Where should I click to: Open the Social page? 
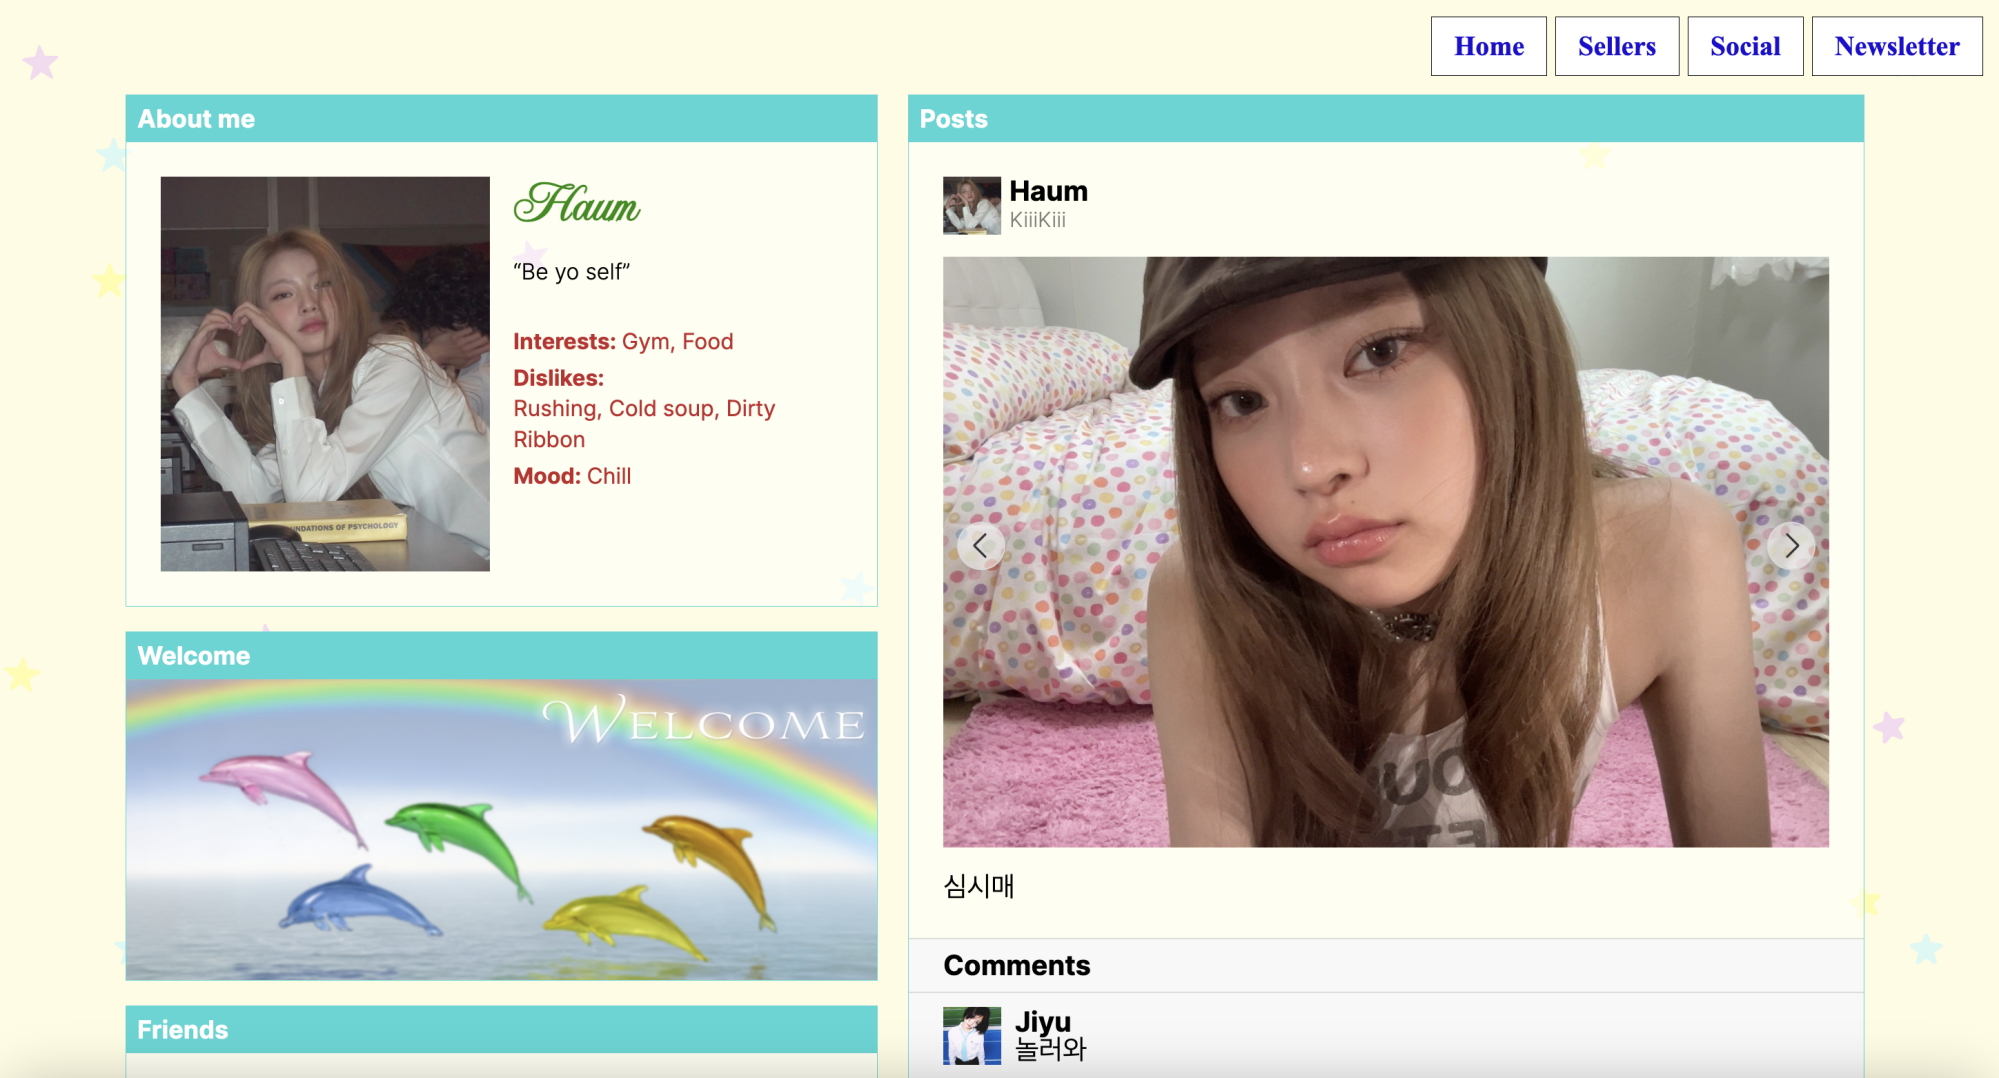[1745, 46]
